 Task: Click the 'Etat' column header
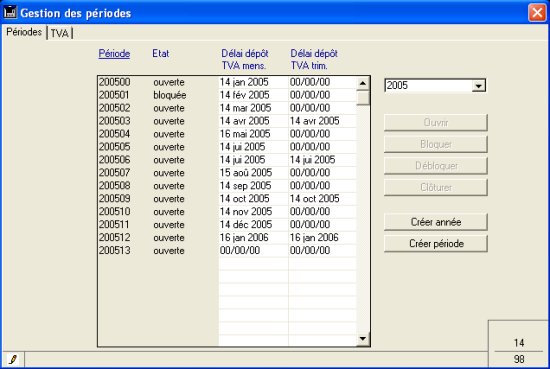click(x=161, y=54)
